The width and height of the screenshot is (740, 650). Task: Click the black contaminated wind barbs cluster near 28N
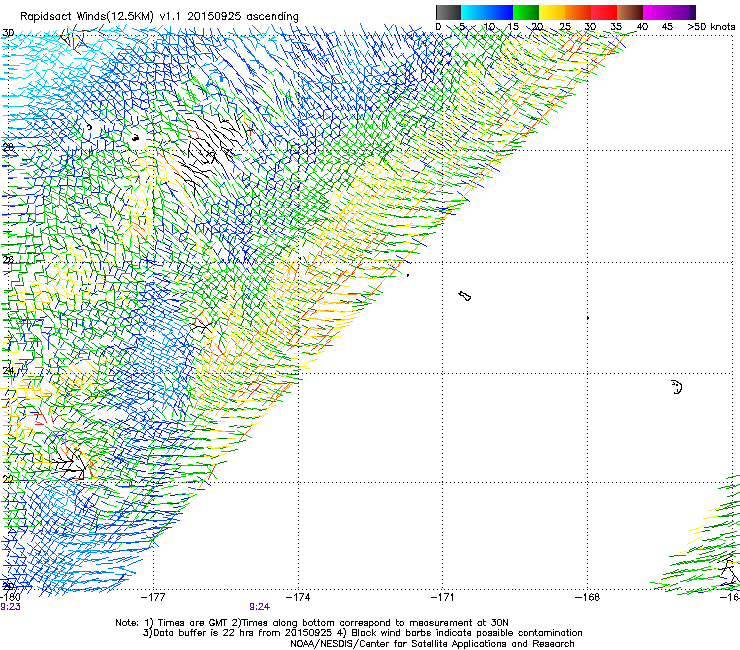coord(210,149)
